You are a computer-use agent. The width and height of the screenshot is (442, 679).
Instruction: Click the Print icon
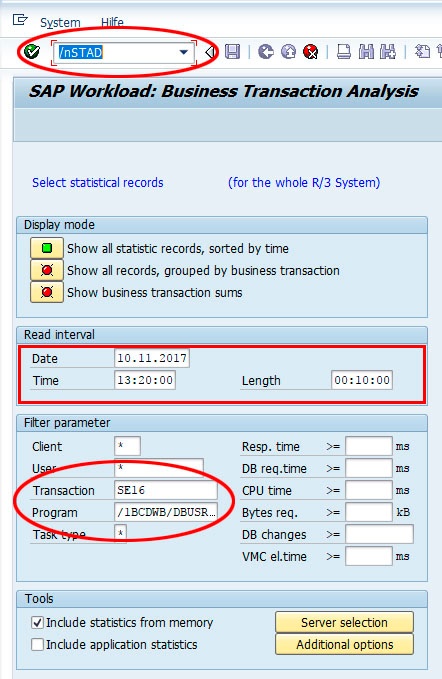[x=344, y=52]
